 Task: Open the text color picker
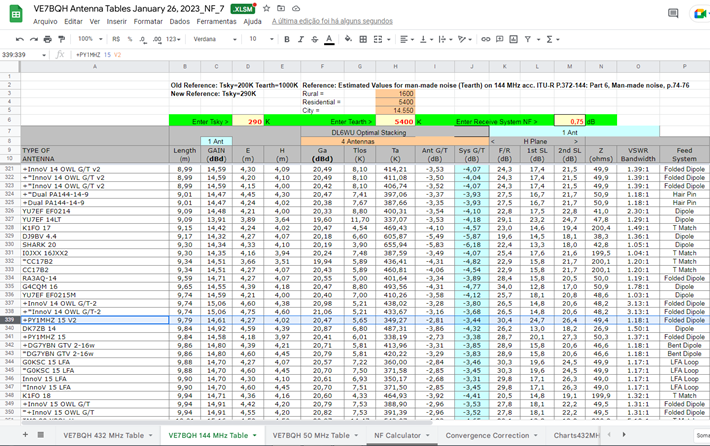[329, 39]
